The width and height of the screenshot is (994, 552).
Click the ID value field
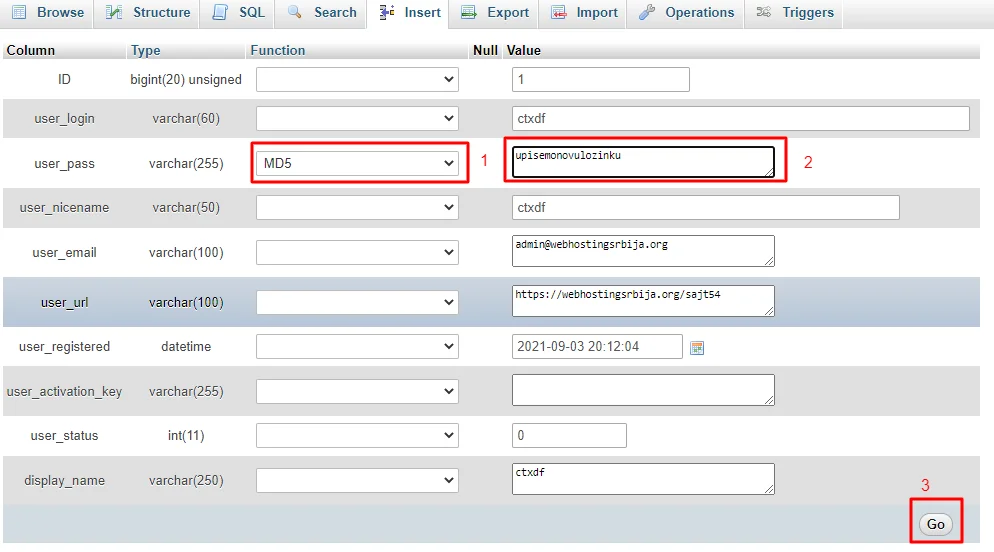[x=601, y=80]
